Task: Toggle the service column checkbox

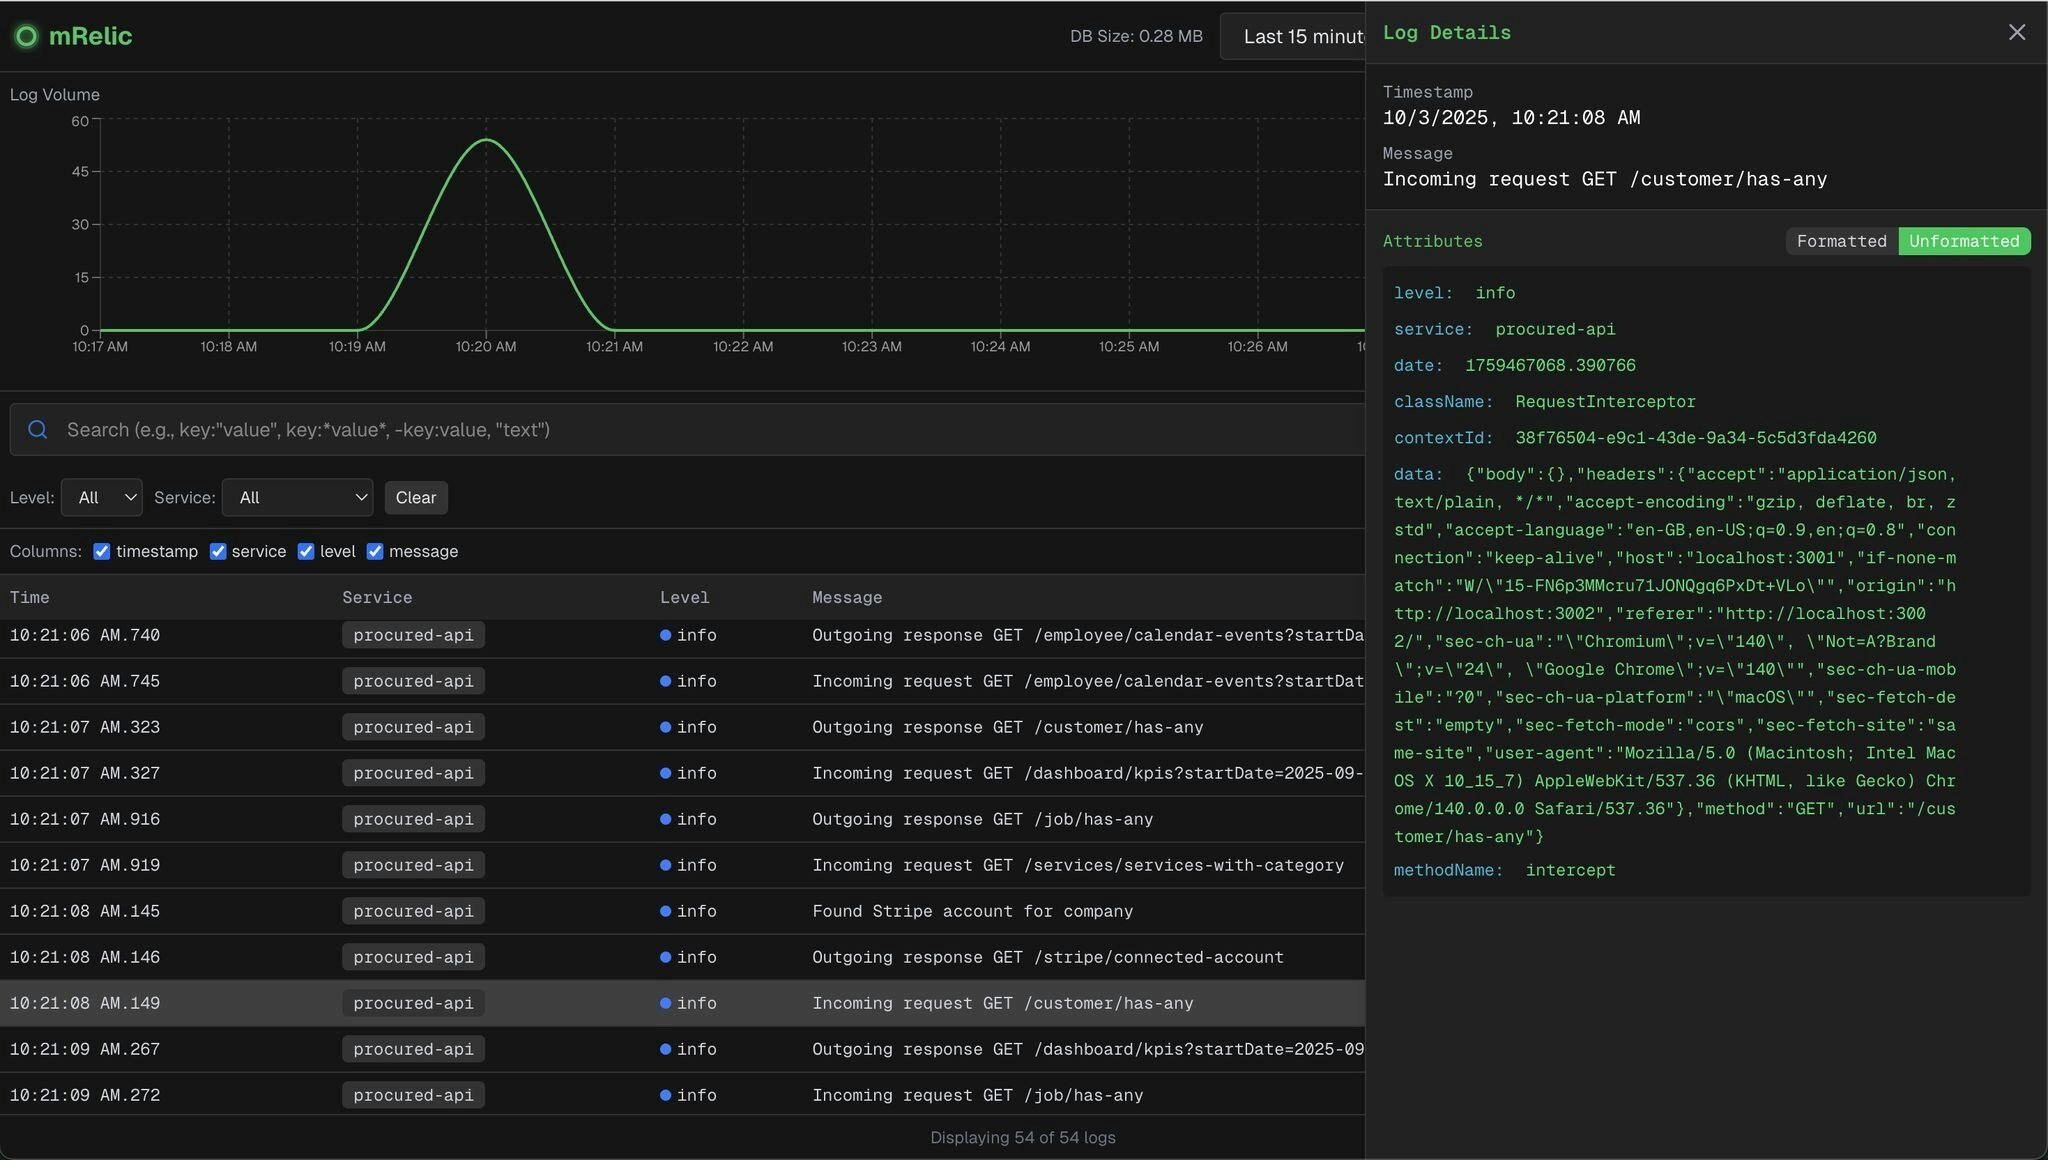Action: (x=218, y=552)
